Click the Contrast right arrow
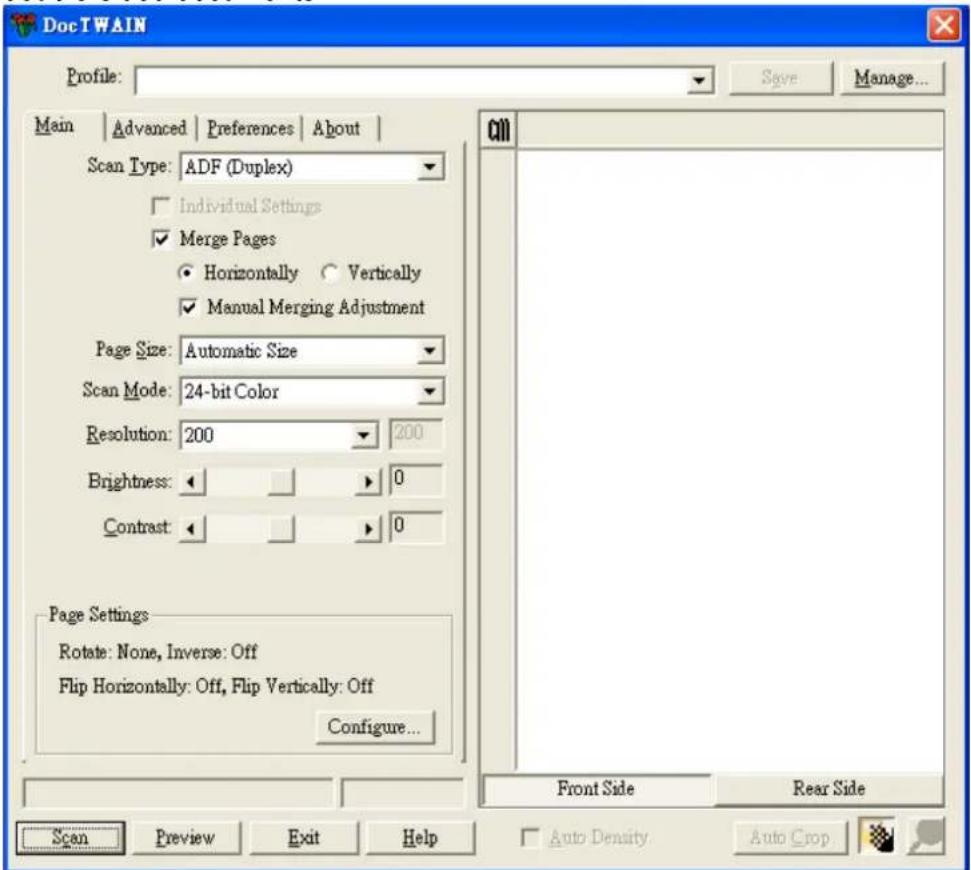 368,528
